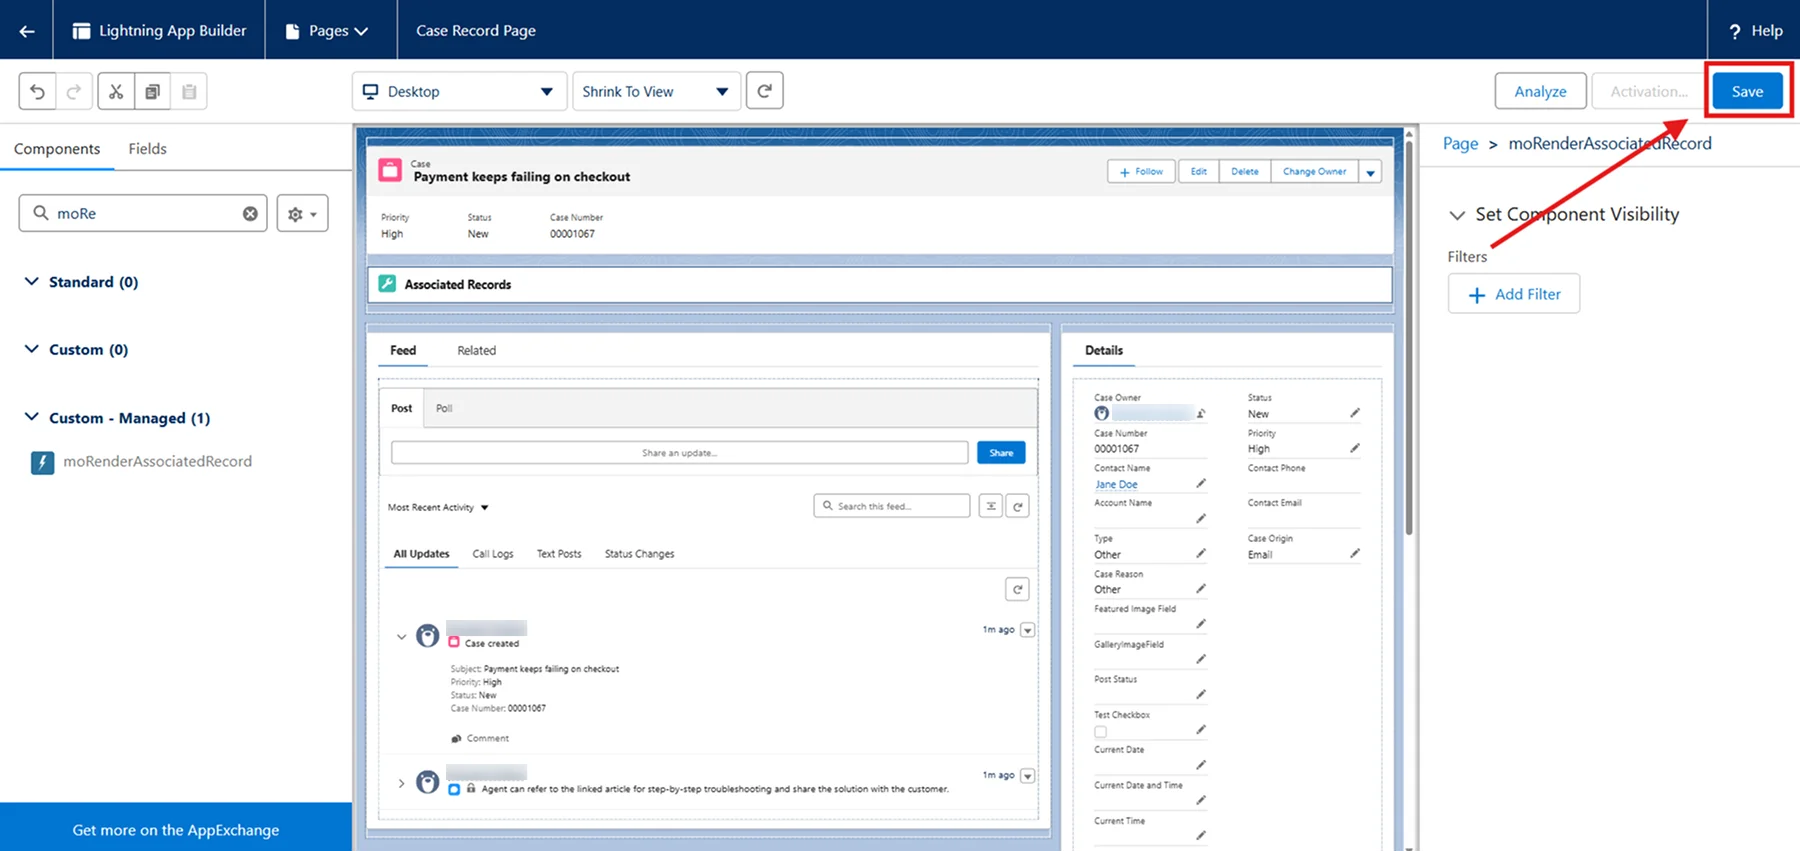
Task: Click the paste clipboard icon
Action: click(x=189, y=91)
